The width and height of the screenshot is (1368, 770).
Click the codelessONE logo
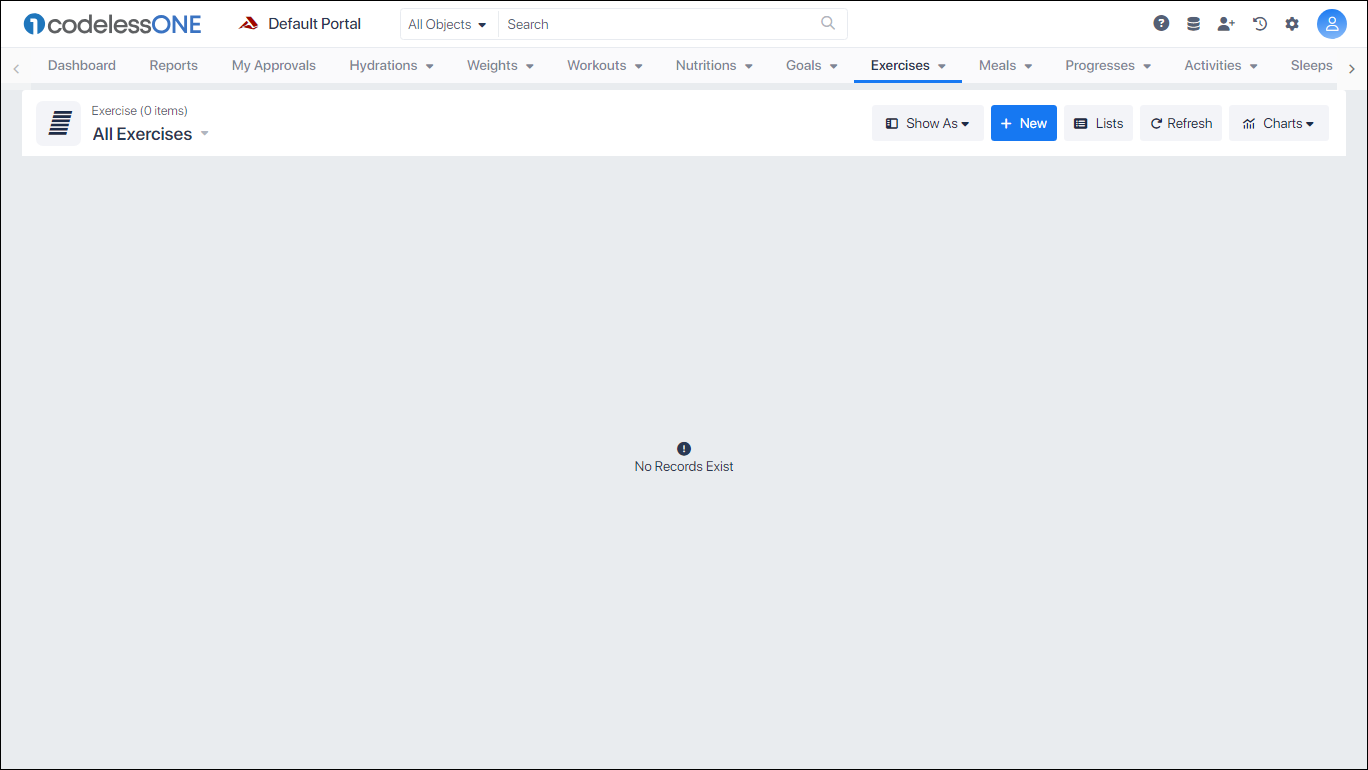pyautogui.click(x=111, y=23)
